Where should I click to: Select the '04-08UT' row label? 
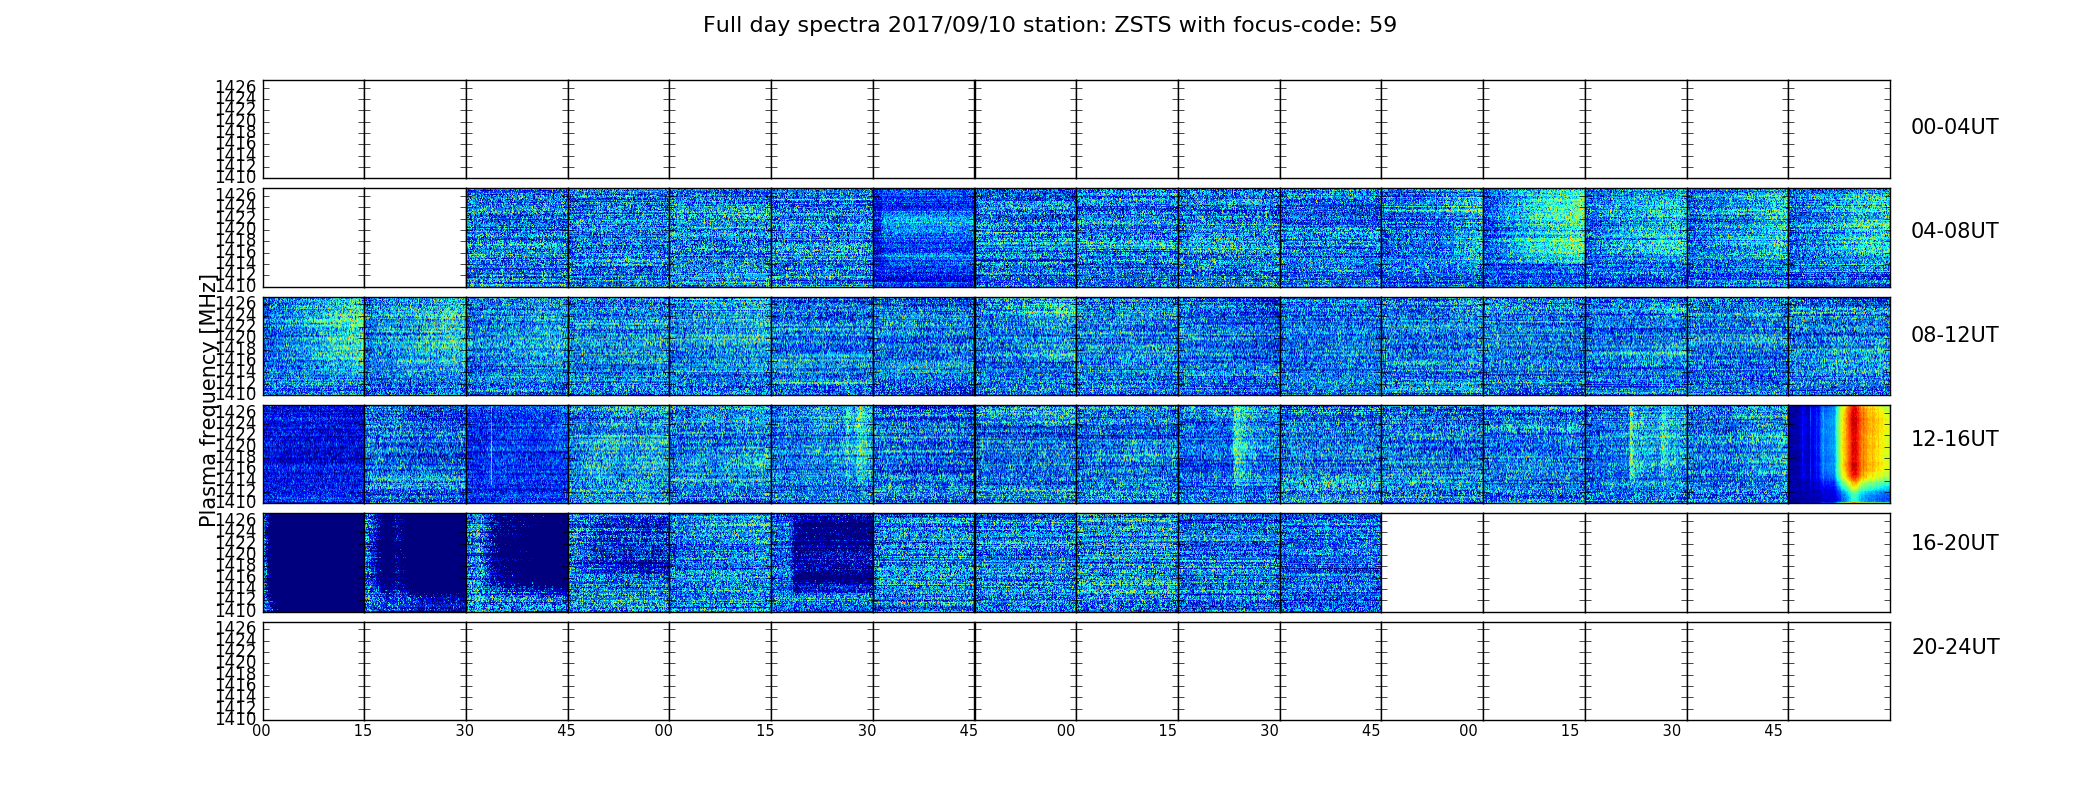1954,231
